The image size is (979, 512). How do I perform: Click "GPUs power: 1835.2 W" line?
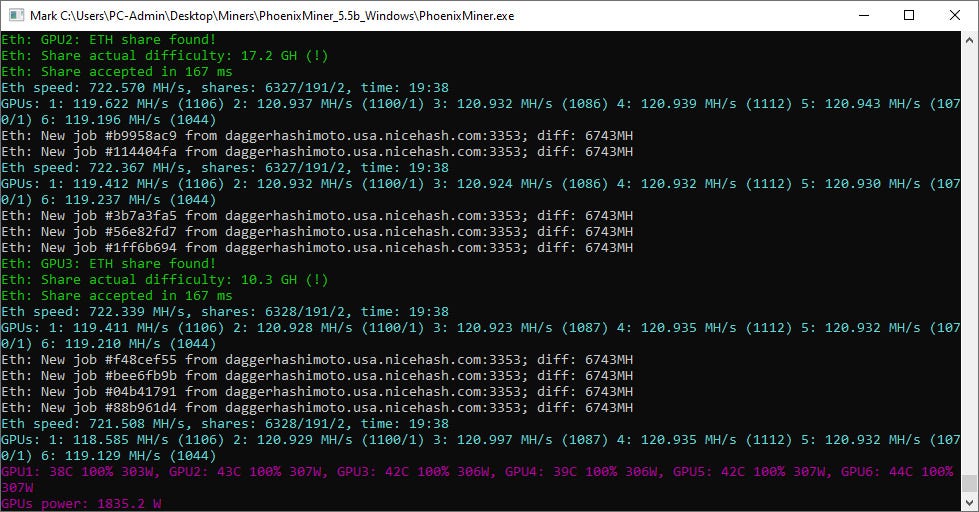click(81, 504)
